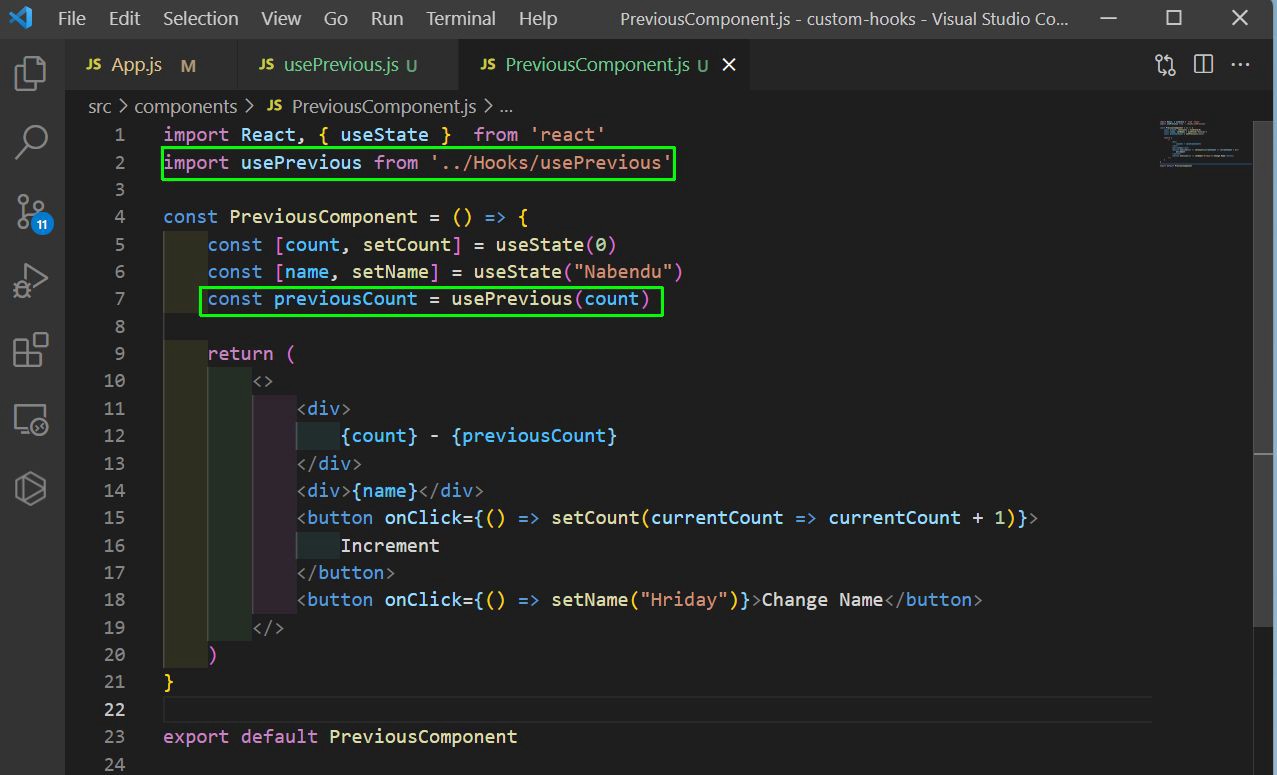Open the Remote Explorer view
Image resolution: width=1277 pixels, height=775 pixels.
tap(31, 420)
